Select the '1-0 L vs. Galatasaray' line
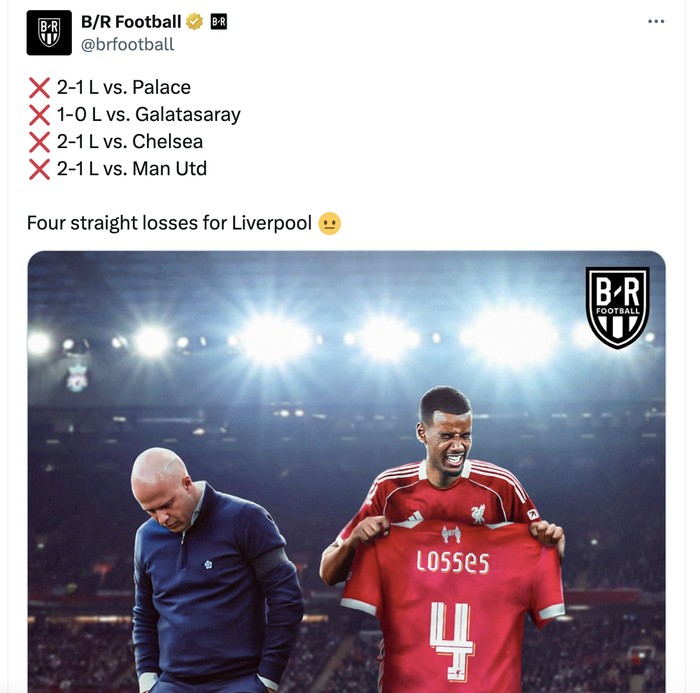 coord(149,115)
